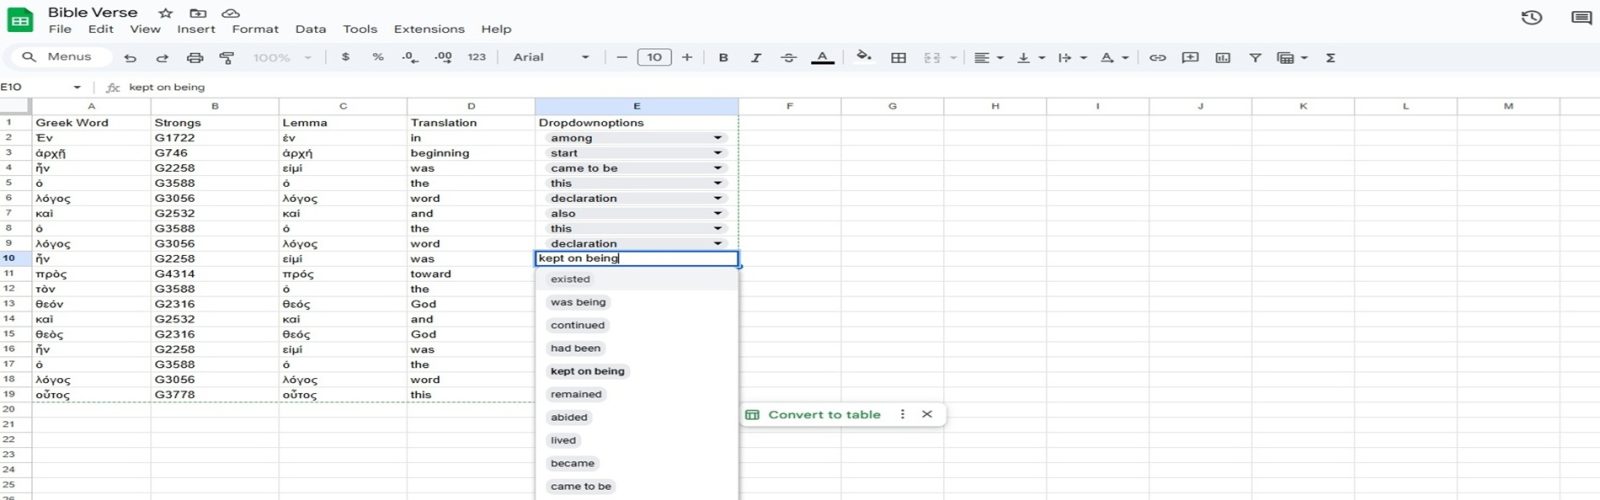Open the horizontal align dropdown
Viewport: 1600px width, 500px height.
pyautogui.click(x=988, y=58)
